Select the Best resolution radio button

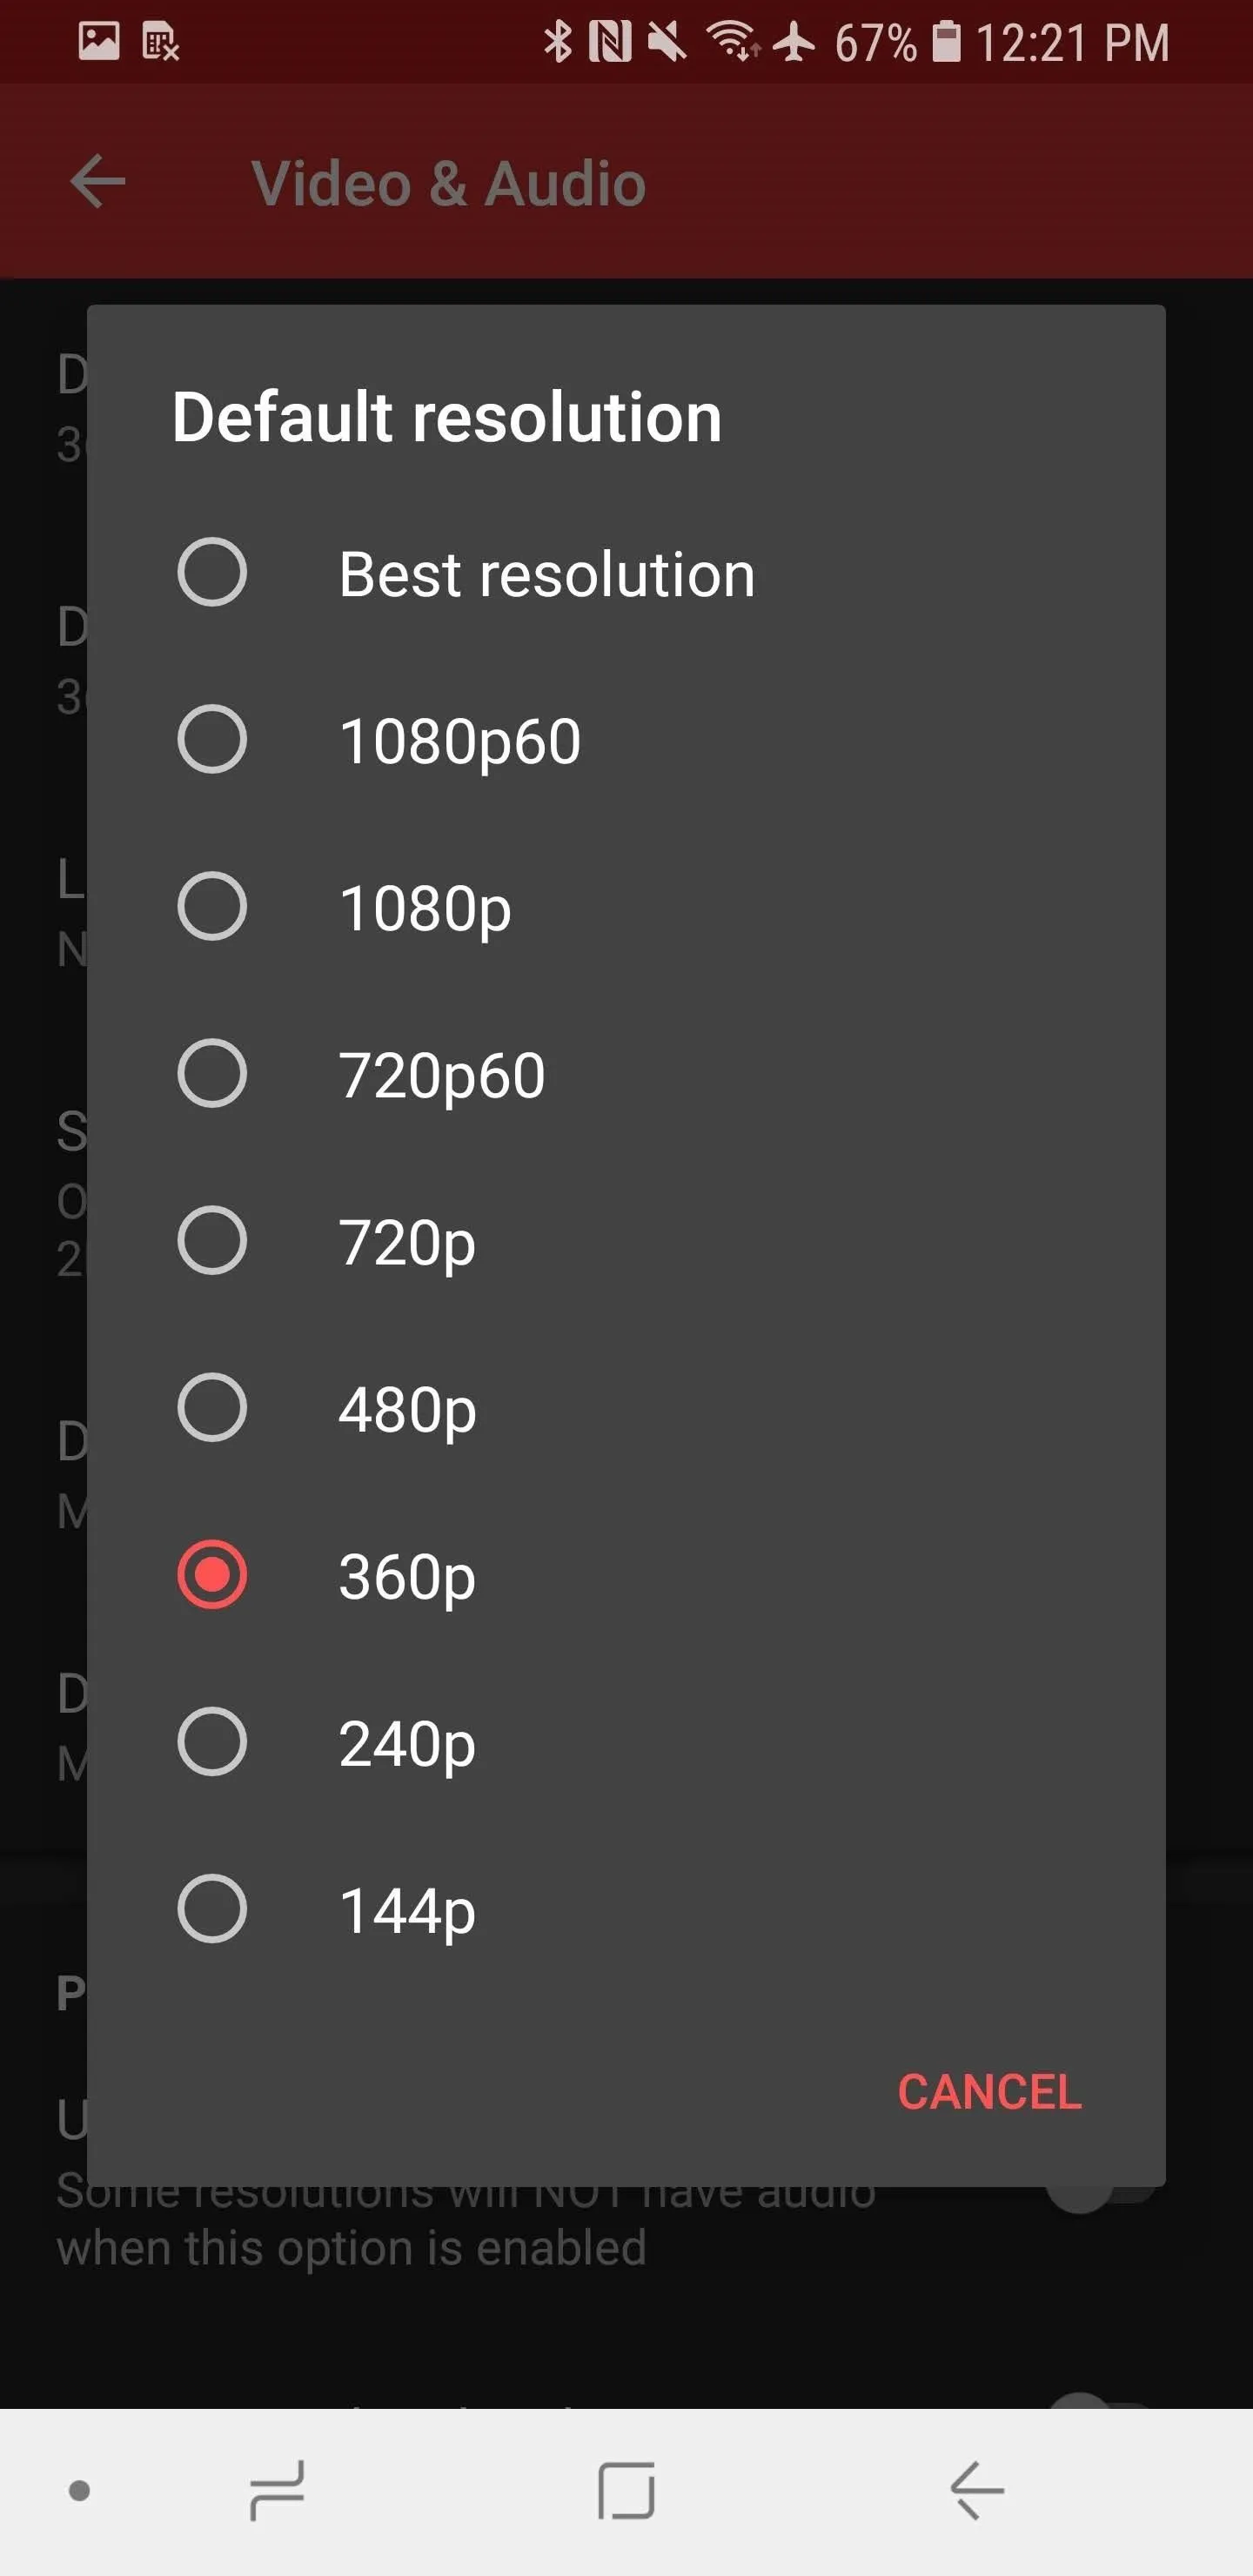[x=212, y=573]
